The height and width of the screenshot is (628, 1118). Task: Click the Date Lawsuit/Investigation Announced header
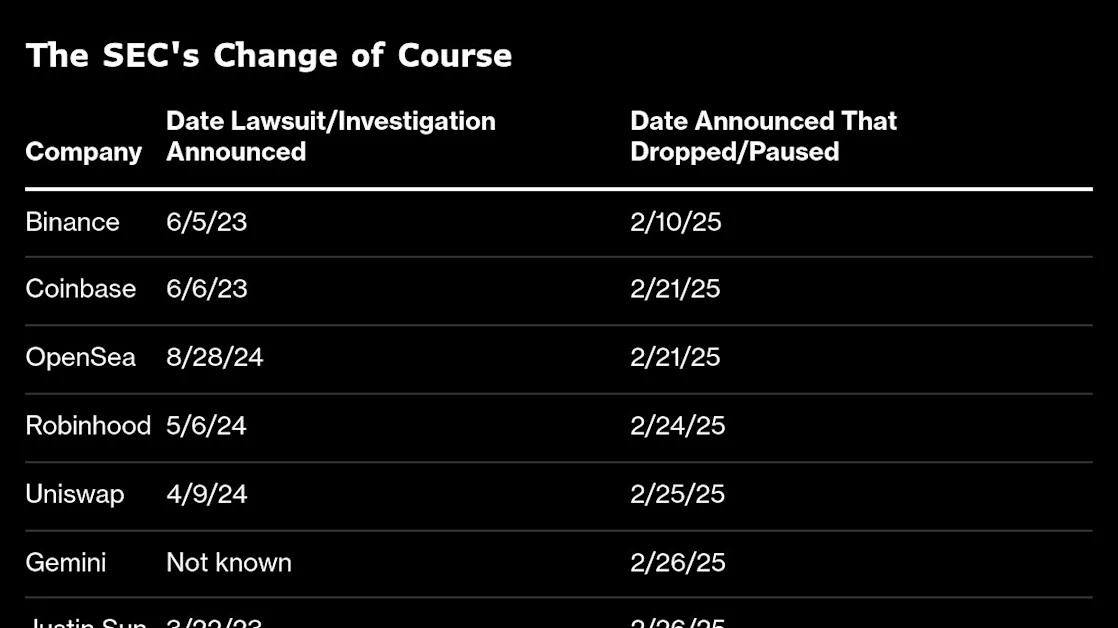331,136
